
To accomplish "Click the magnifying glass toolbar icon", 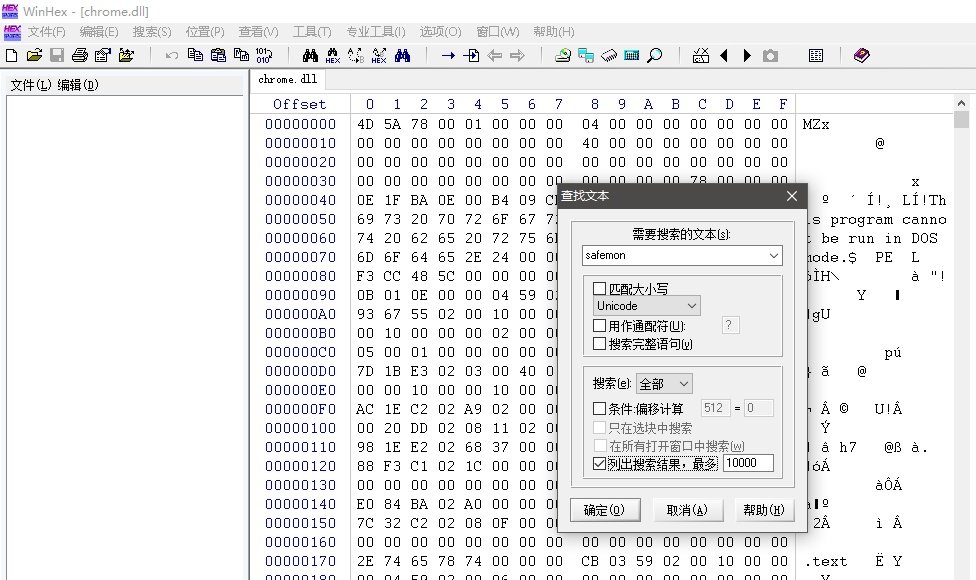I will pyautogui.click(x=655, y=55).
